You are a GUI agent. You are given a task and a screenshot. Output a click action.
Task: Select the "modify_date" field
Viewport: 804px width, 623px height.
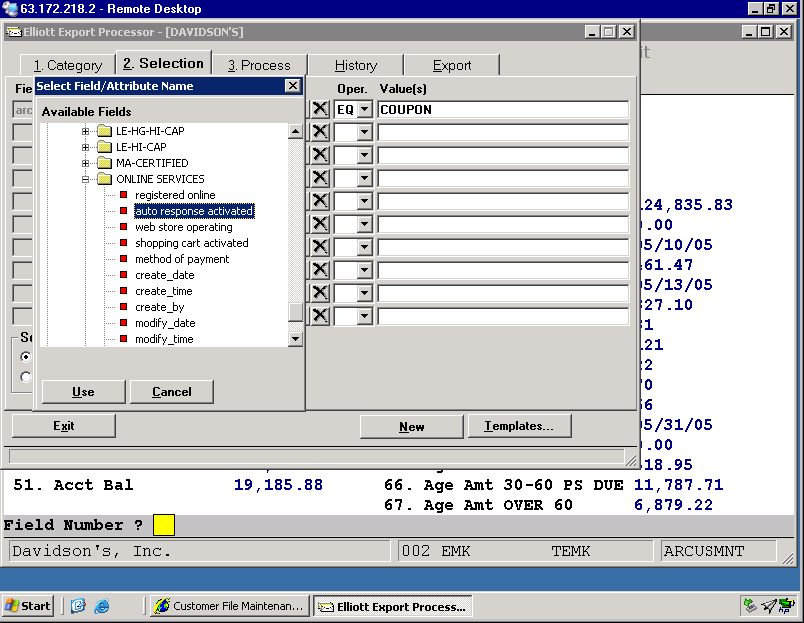165,323
